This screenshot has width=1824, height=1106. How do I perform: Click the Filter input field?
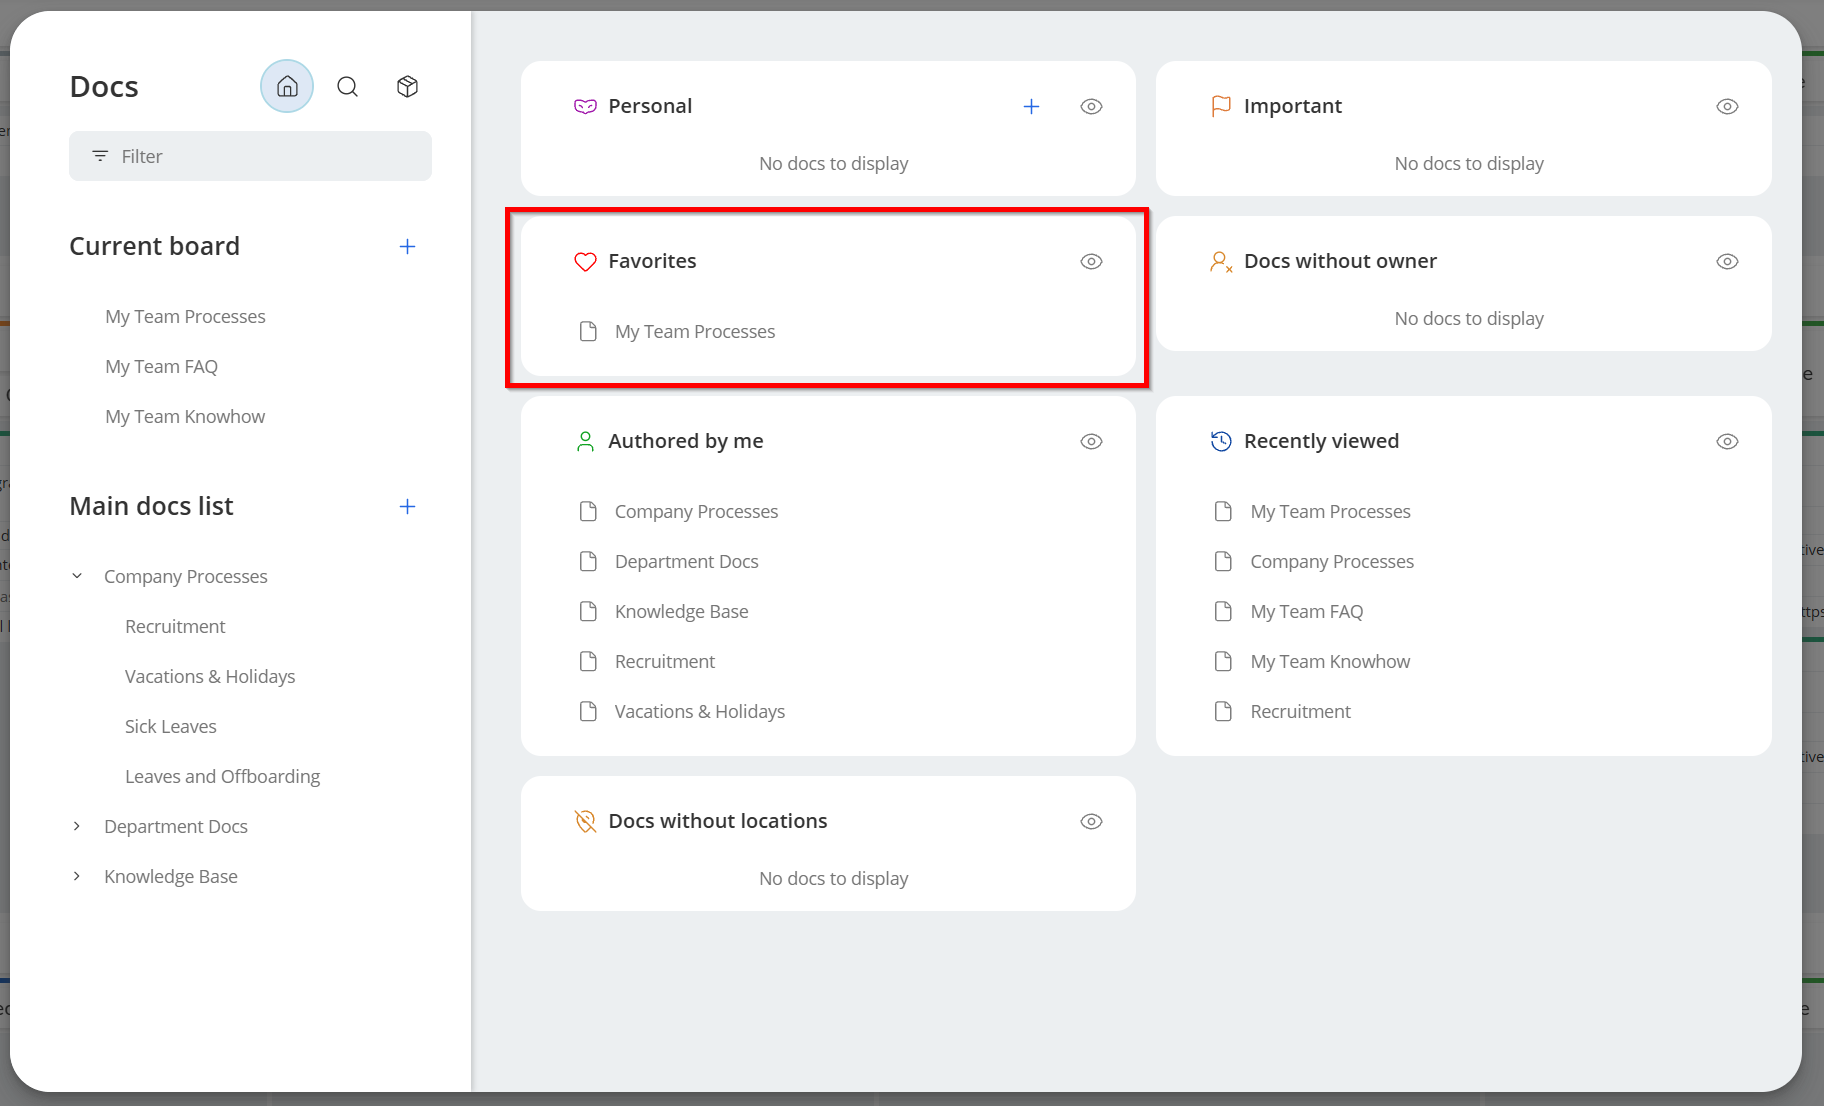pyautogui.click(x=250, y=157)
